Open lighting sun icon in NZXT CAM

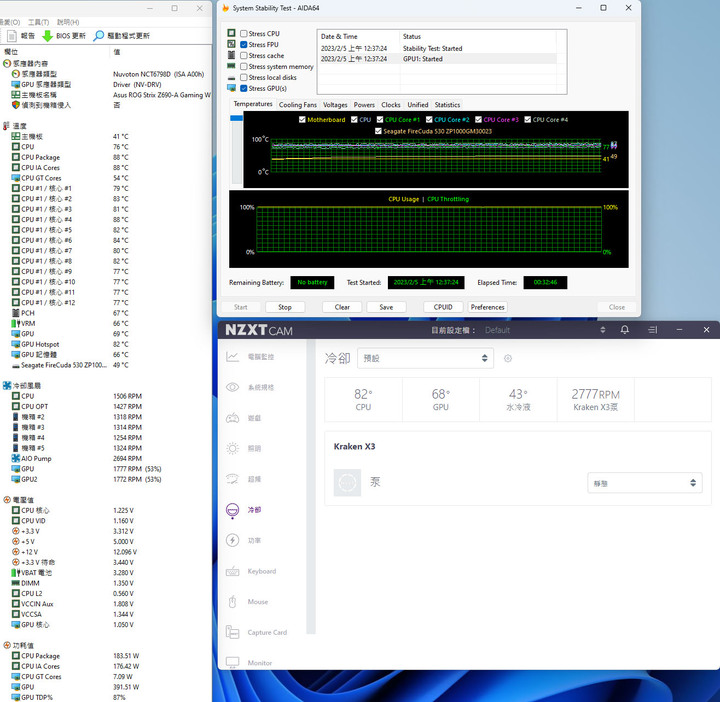pos(232,449)
